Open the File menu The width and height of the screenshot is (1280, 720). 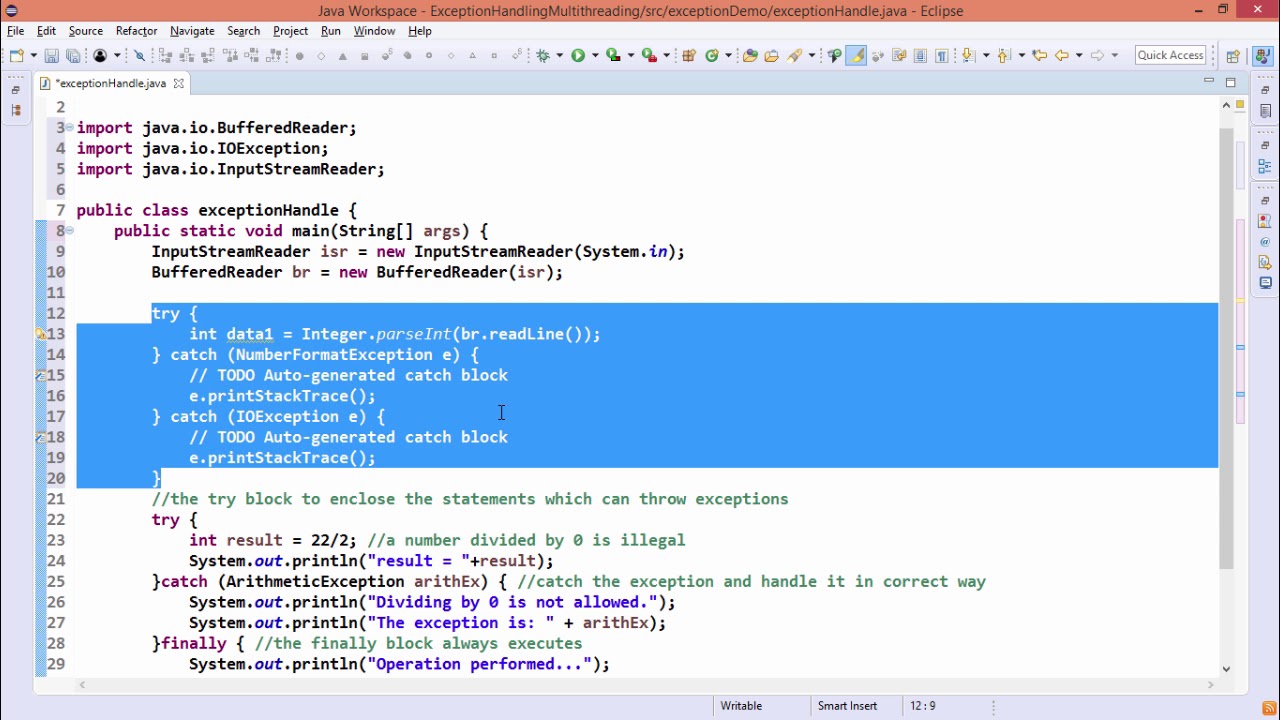coord(16,31)
